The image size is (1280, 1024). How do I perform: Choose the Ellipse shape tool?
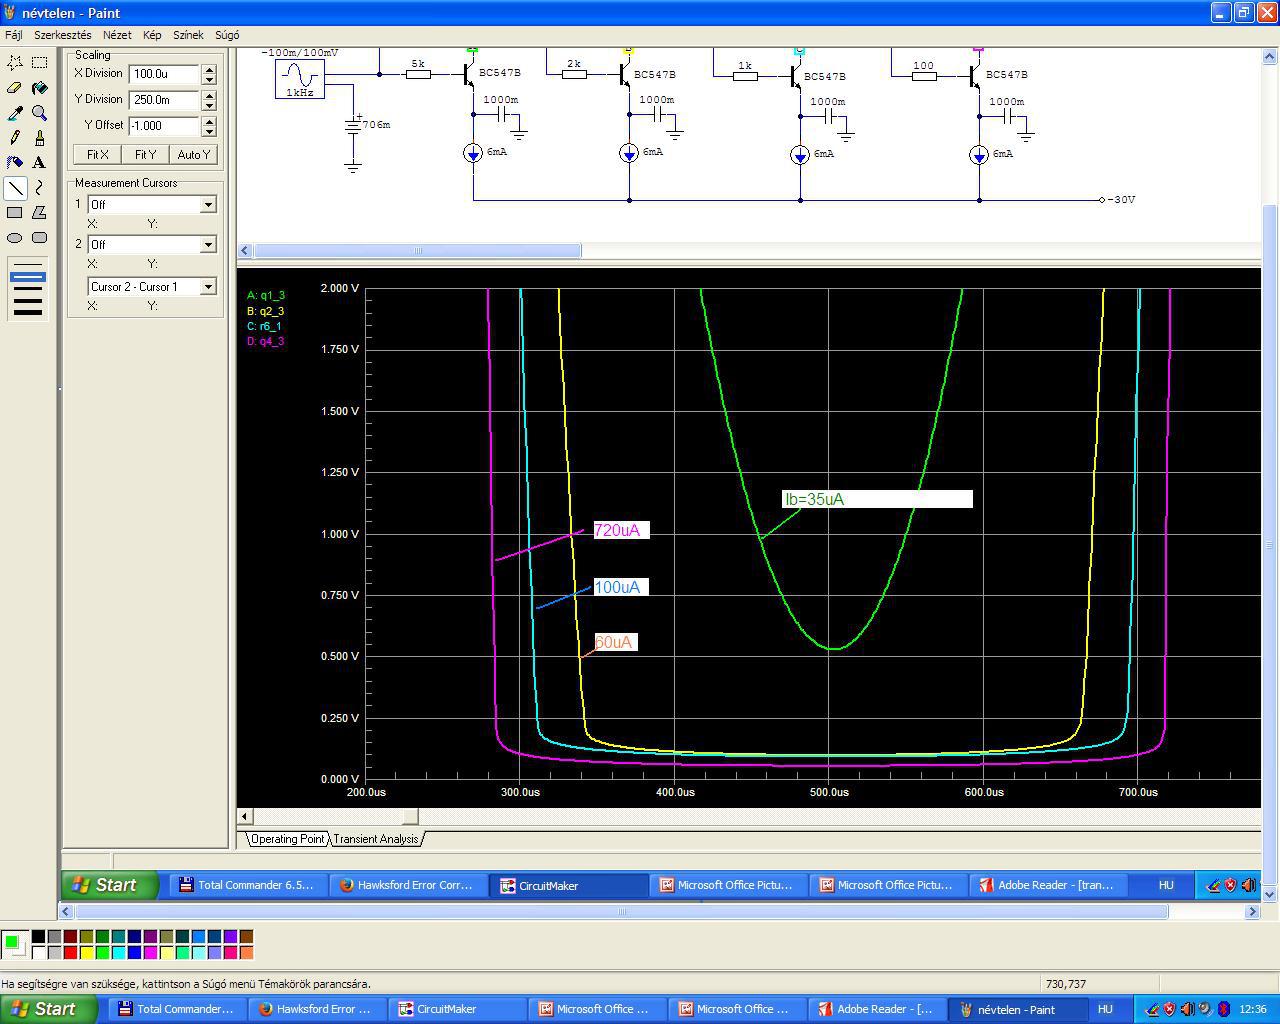click(15, 237)
